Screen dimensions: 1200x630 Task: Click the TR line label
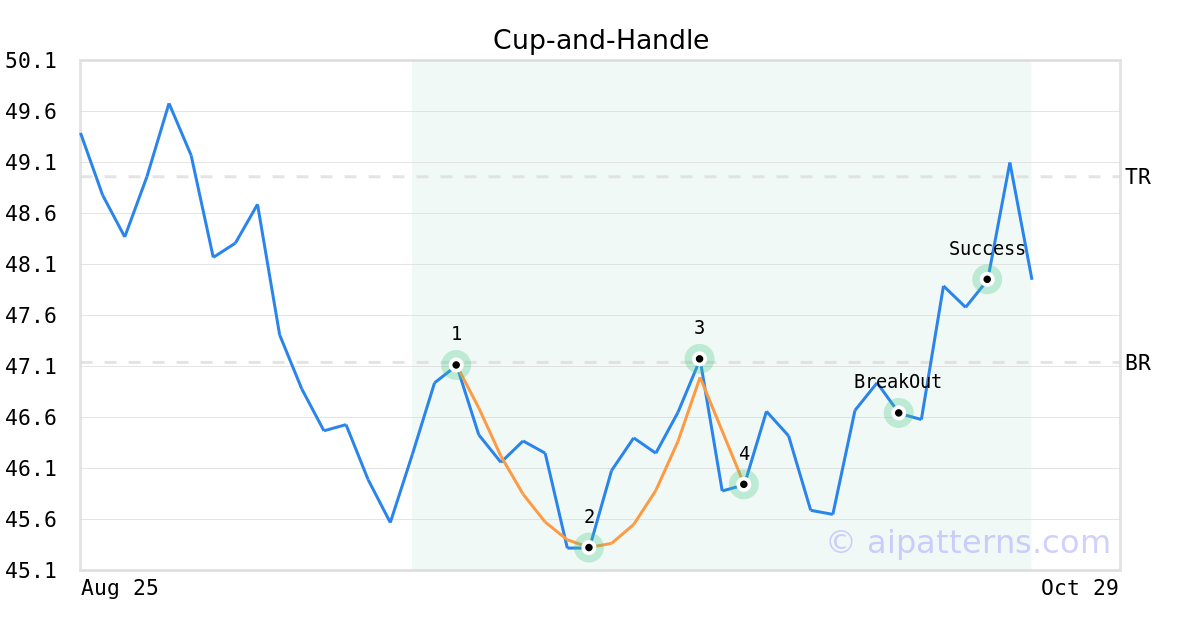[1138, 177]
